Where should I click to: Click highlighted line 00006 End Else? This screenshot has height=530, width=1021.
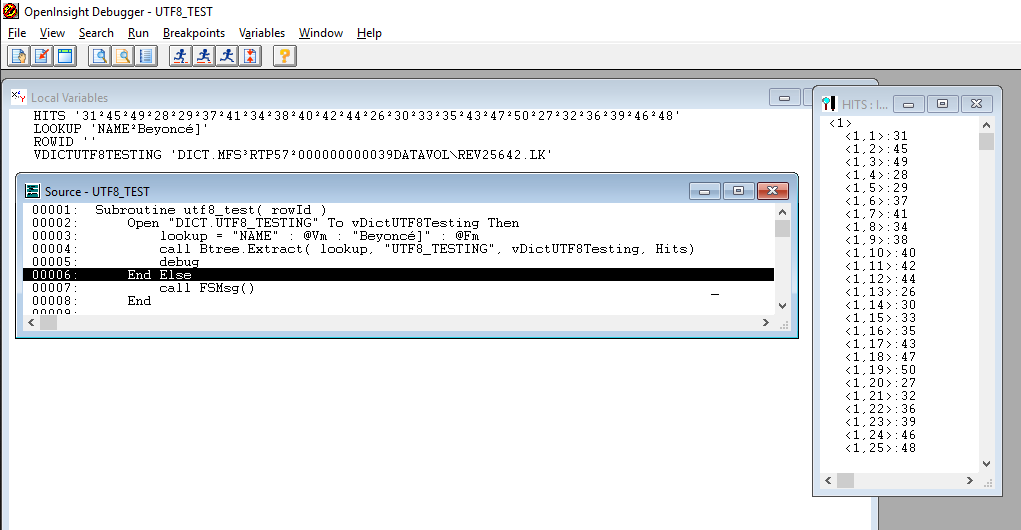coord(399,275)
